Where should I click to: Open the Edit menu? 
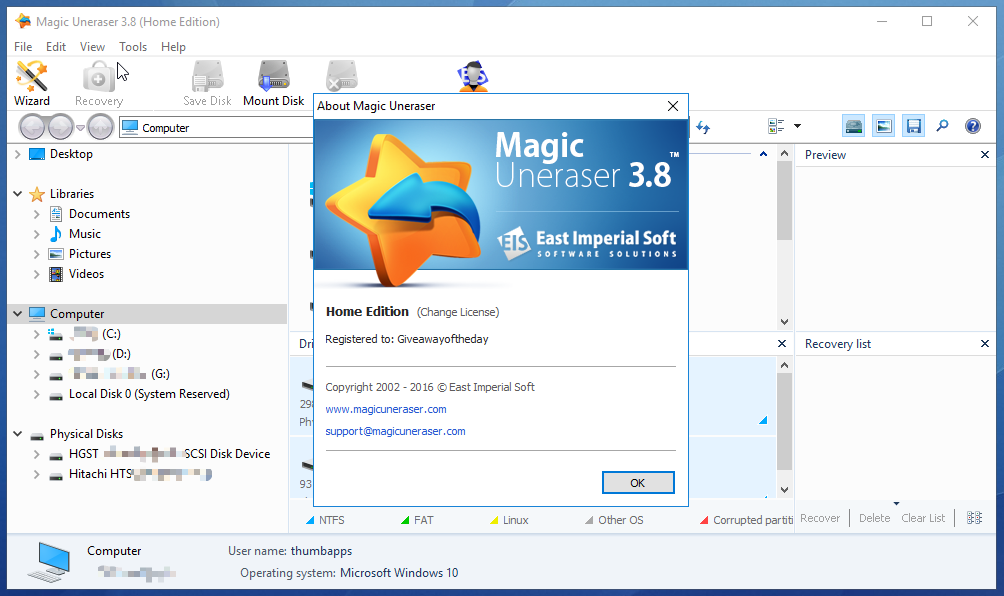pyautogui.click(x=56, y=47)
